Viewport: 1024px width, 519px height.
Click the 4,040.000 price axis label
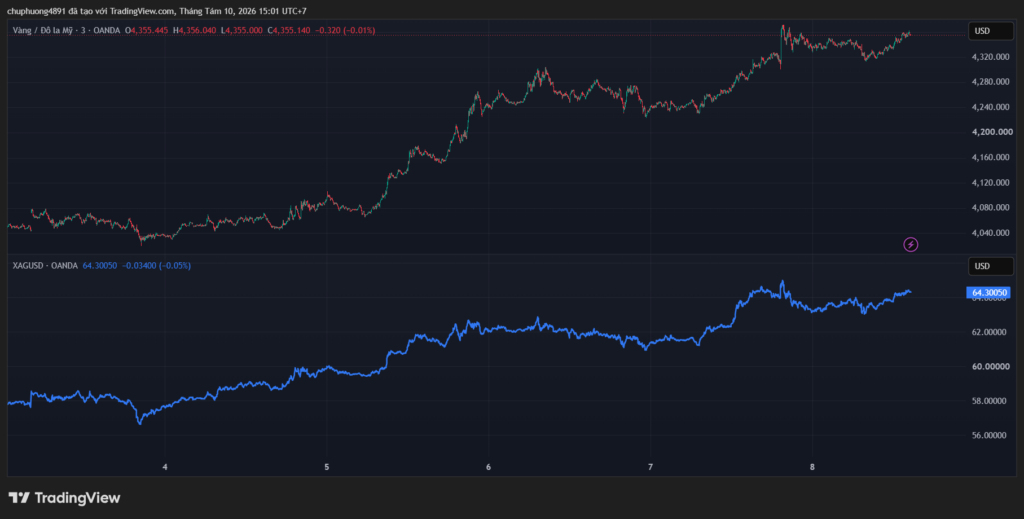[x=991, y=233]
